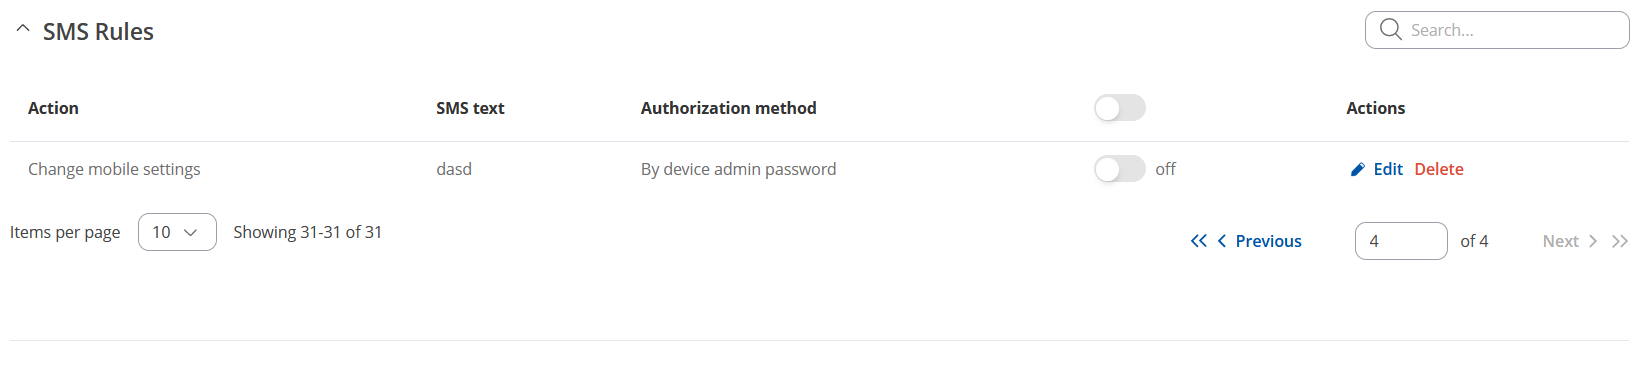Image resolution: width=1650 pixels, height=372 pixels.
Task: Click the single right chevron icon
Action: tap(1593, 241)
